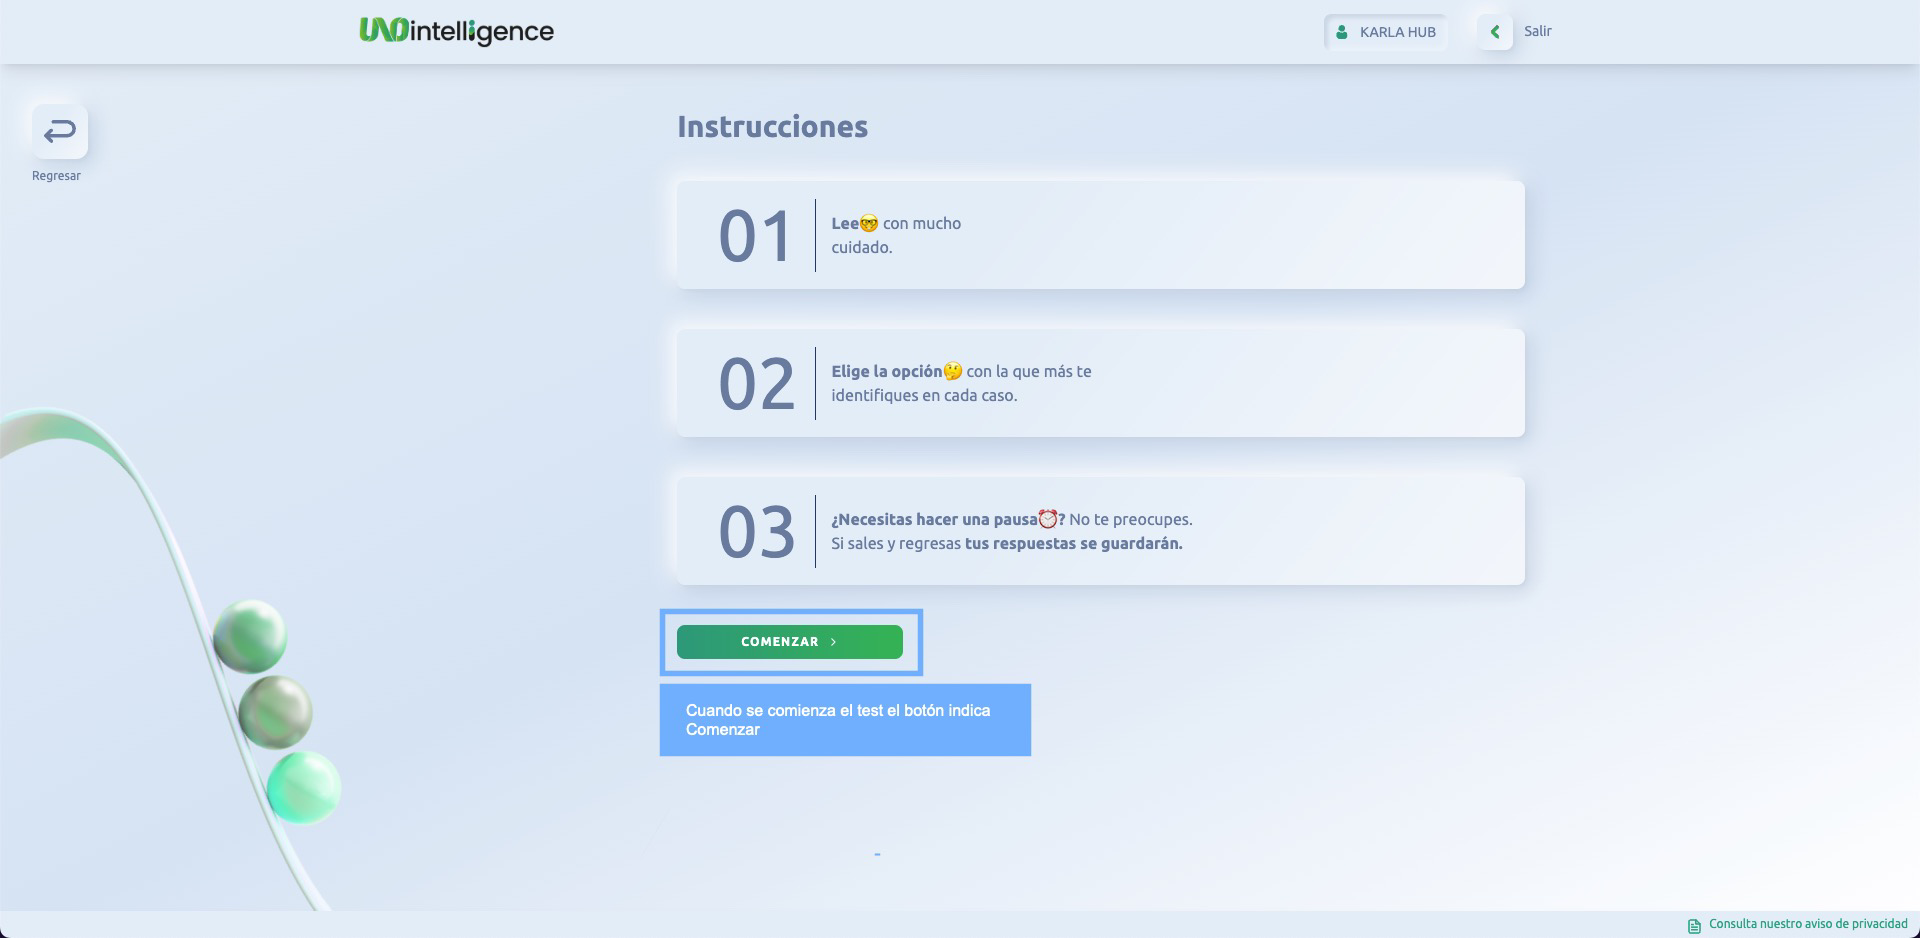Click the Instrucciones heading
Image resolution: width=1920 pixels, height=938 pixels.
[x=772, y=127]
